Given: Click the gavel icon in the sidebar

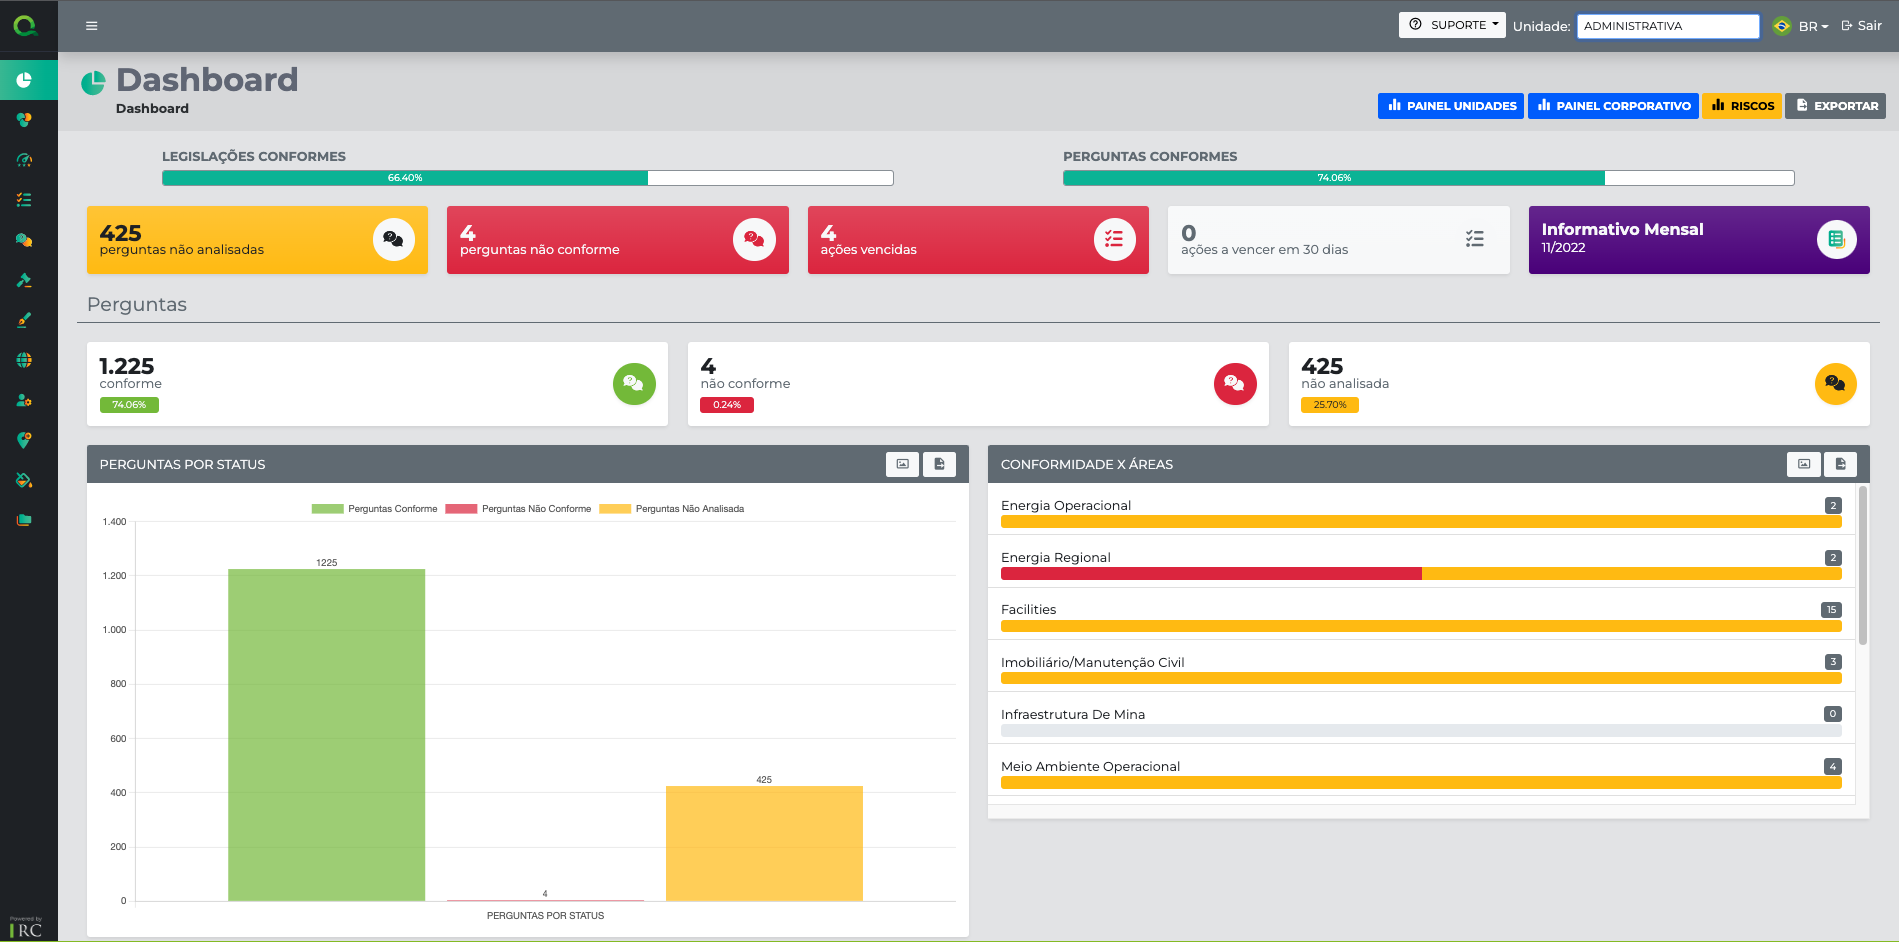Looking at the screenshot, I should [x=24, y=280].
